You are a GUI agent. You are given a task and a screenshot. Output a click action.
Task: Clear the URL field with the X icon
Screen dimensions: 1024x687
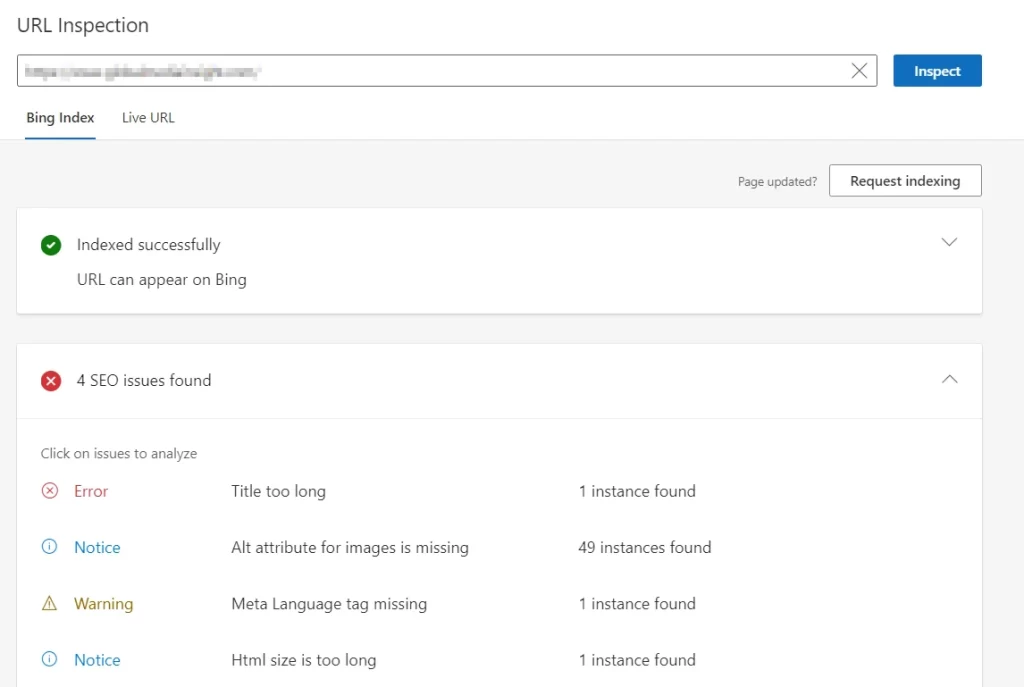click(859, 71)
